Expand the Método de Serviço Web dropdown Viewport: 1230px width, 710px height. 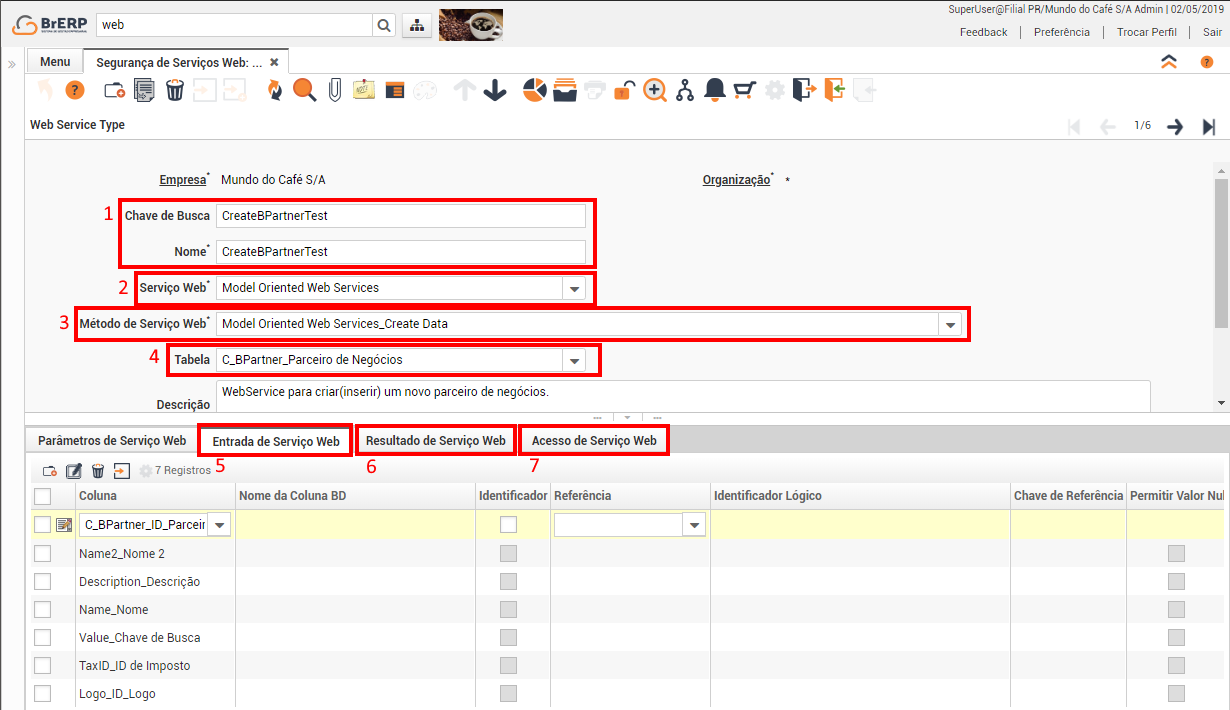click(950, 324)
